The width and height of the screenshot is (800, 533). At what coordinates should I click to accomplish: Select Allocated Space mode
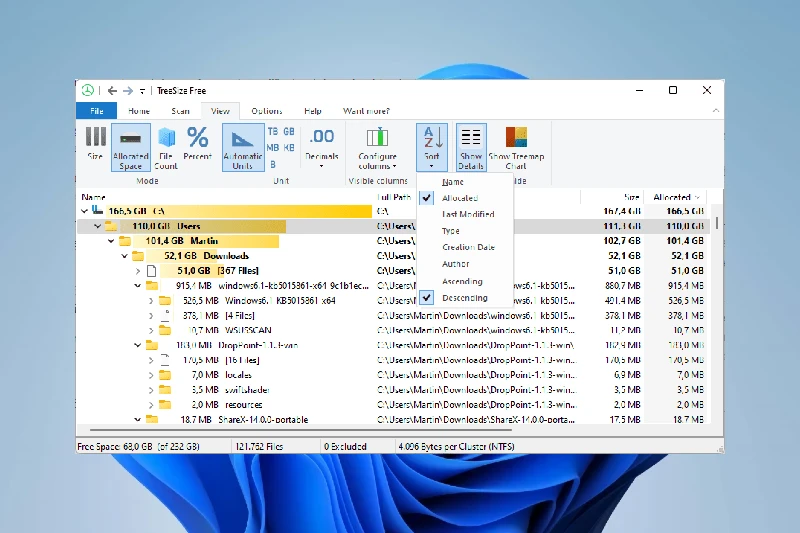tap(131, 147)
